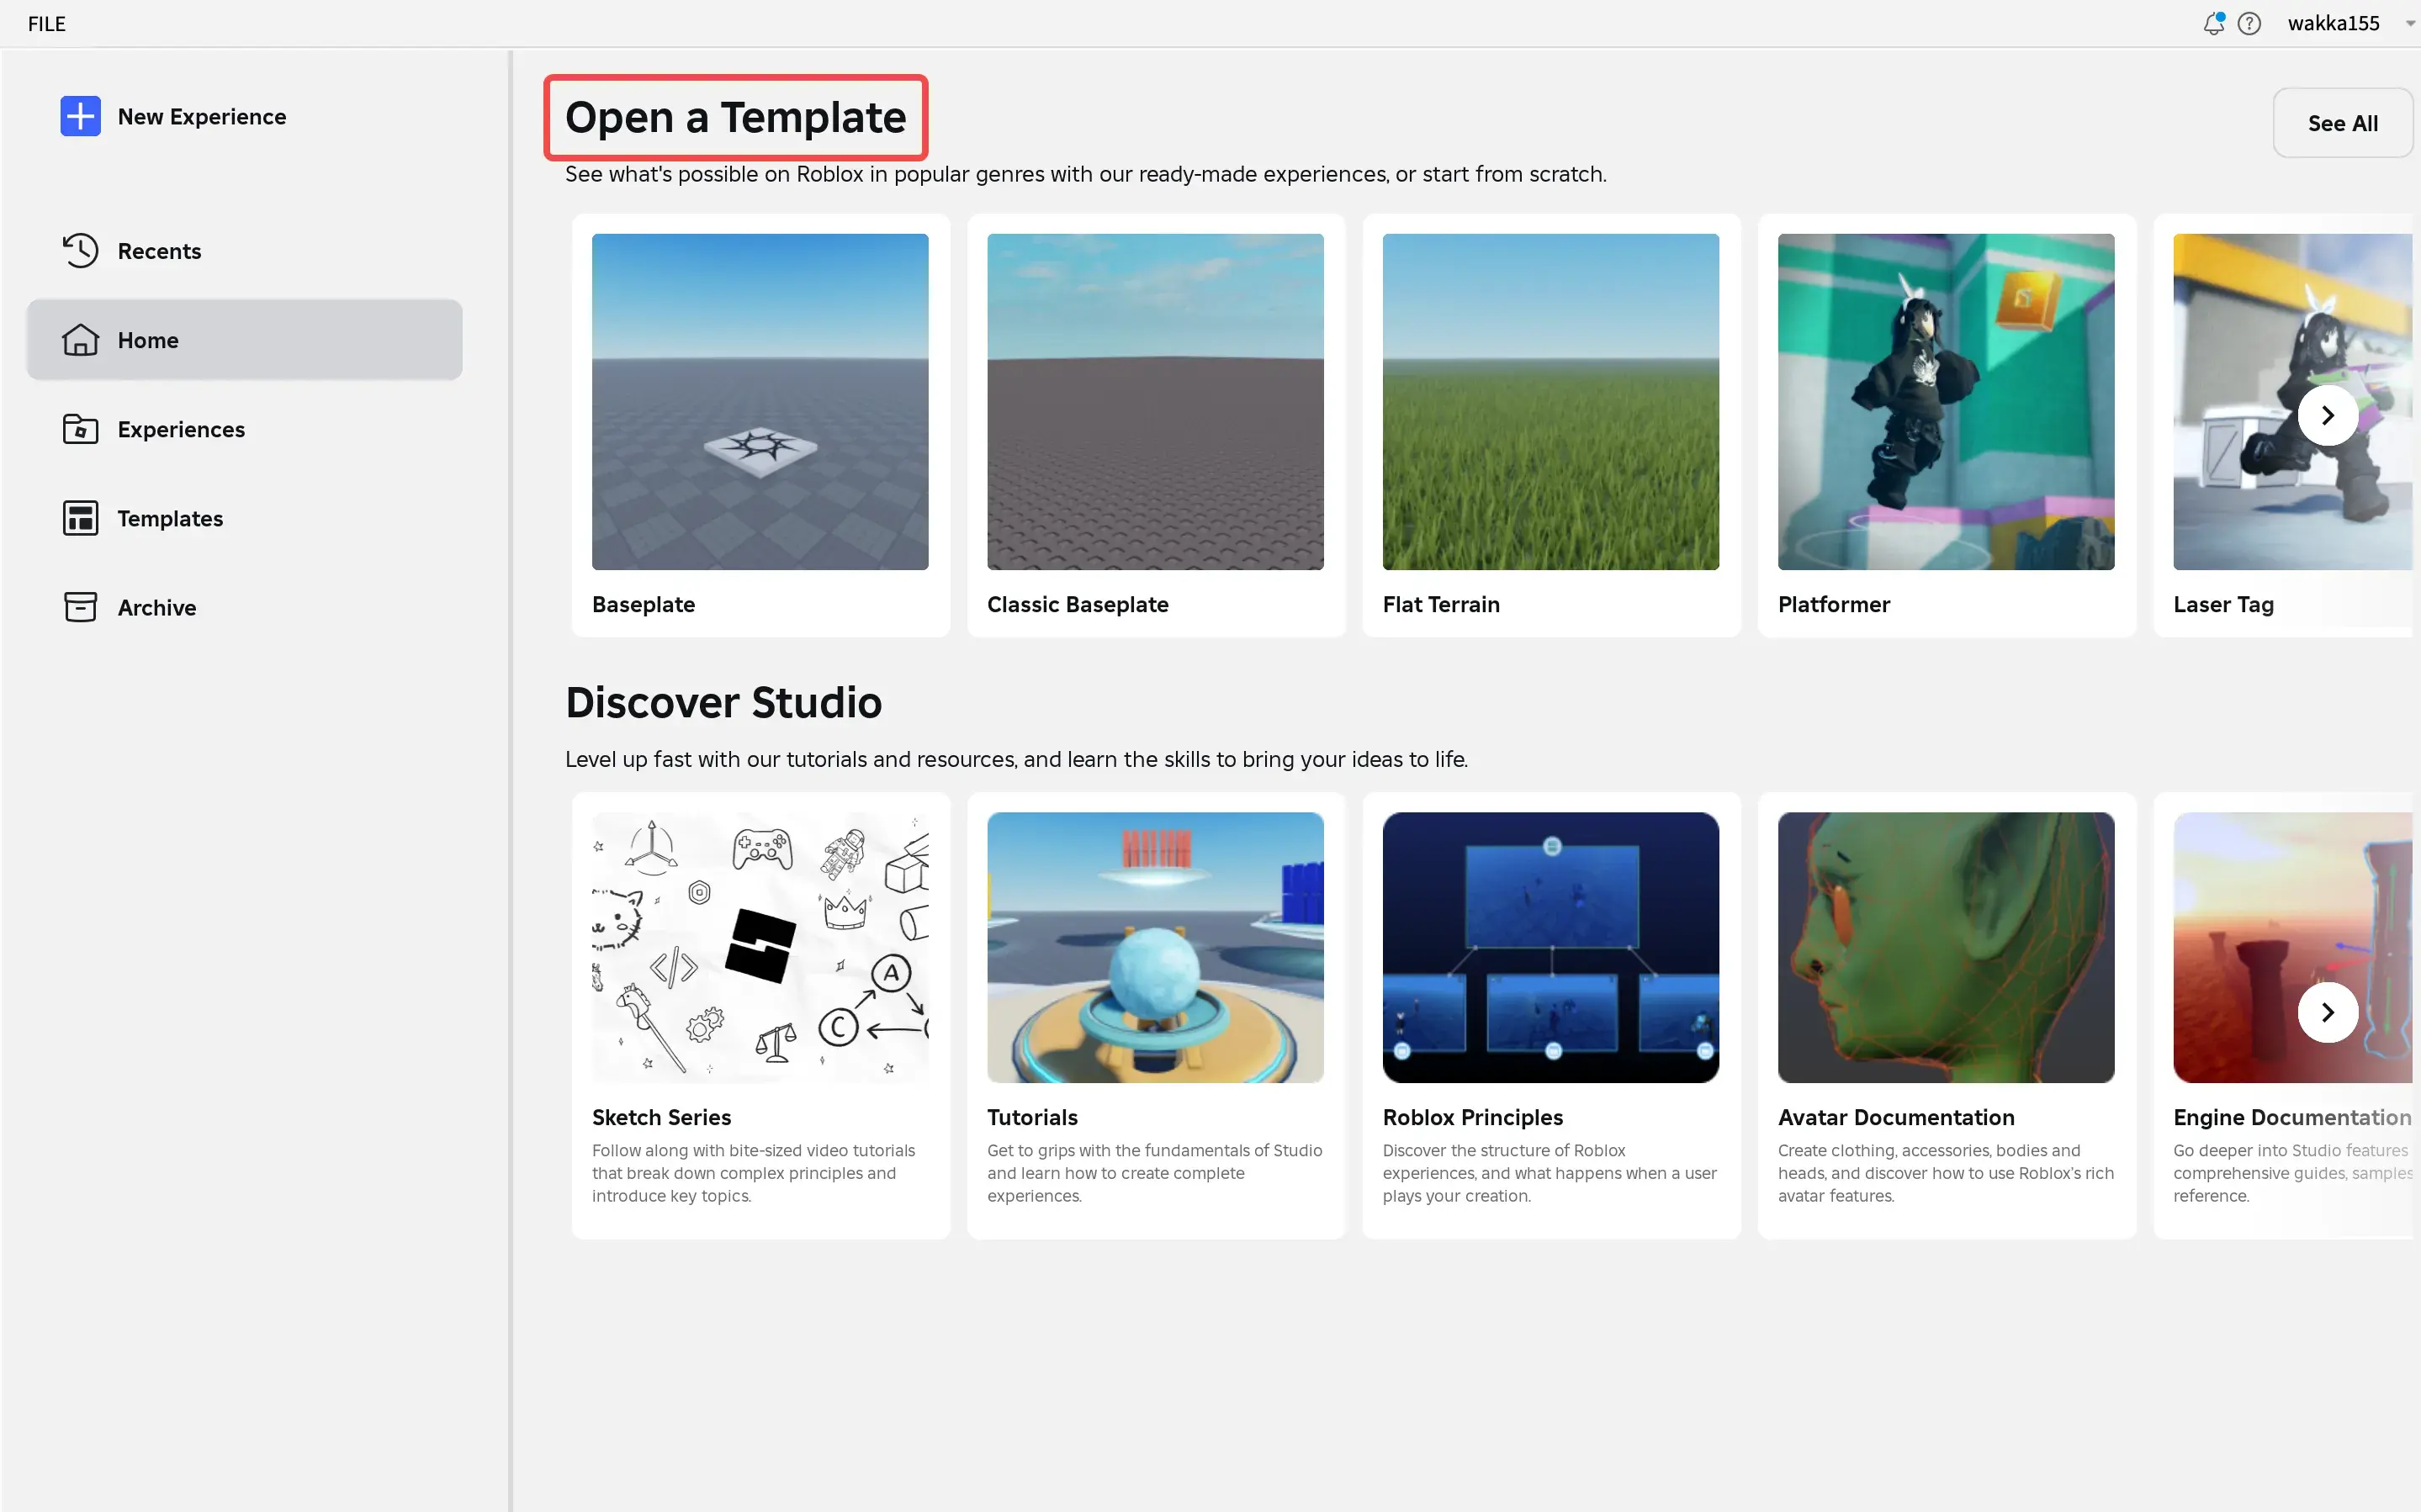The image size is (2421, 1512).
Task: Click the notifications bell icon
Action: pyautogui.click(x=2212, y=23)
